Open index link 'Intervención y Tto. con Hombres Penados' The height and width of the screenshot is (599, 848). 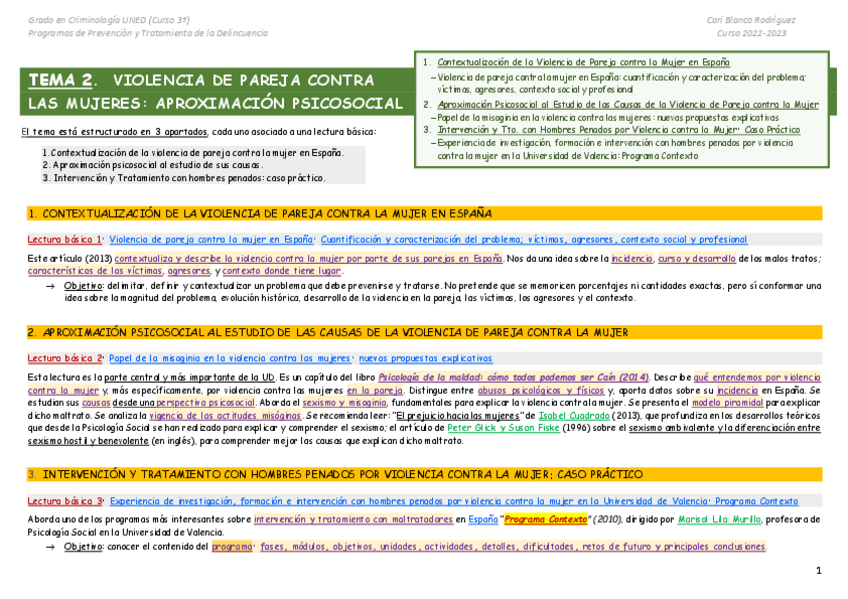619,130
